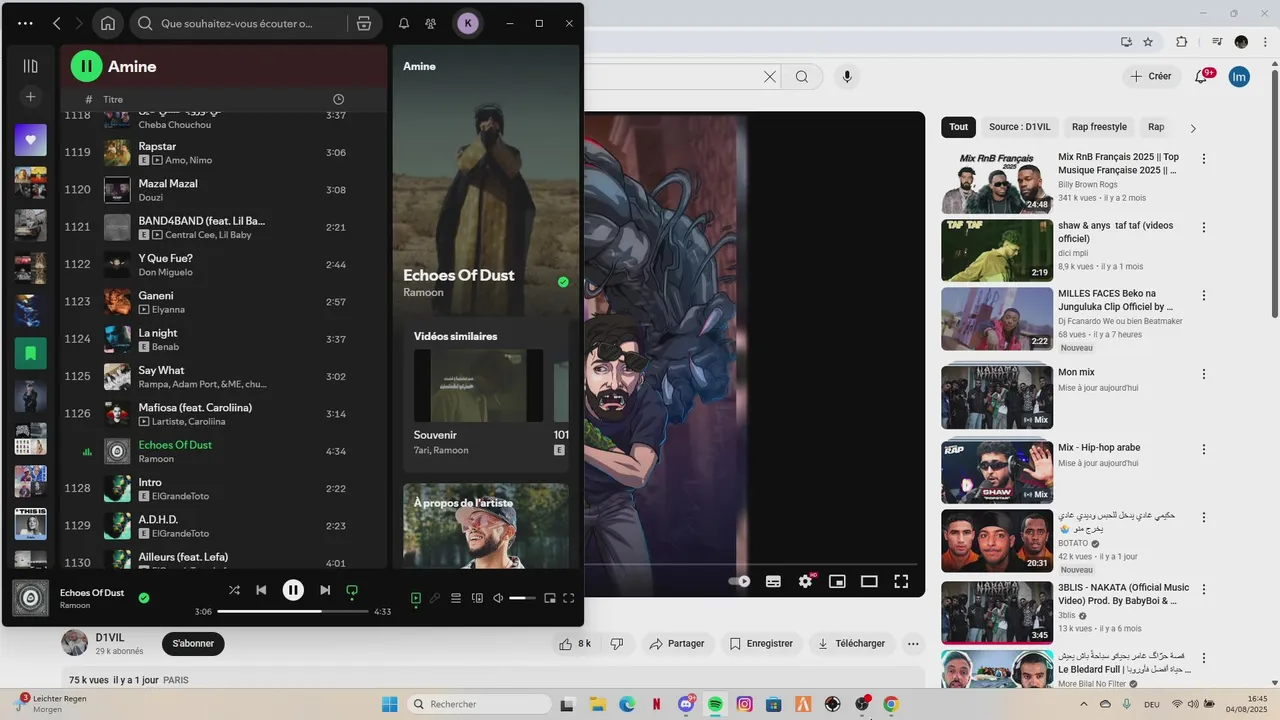The width and height of the screenshot is (1280, 720).
Task: Open lyrics microphone icon in Spotify
Action: click(435, 598)
